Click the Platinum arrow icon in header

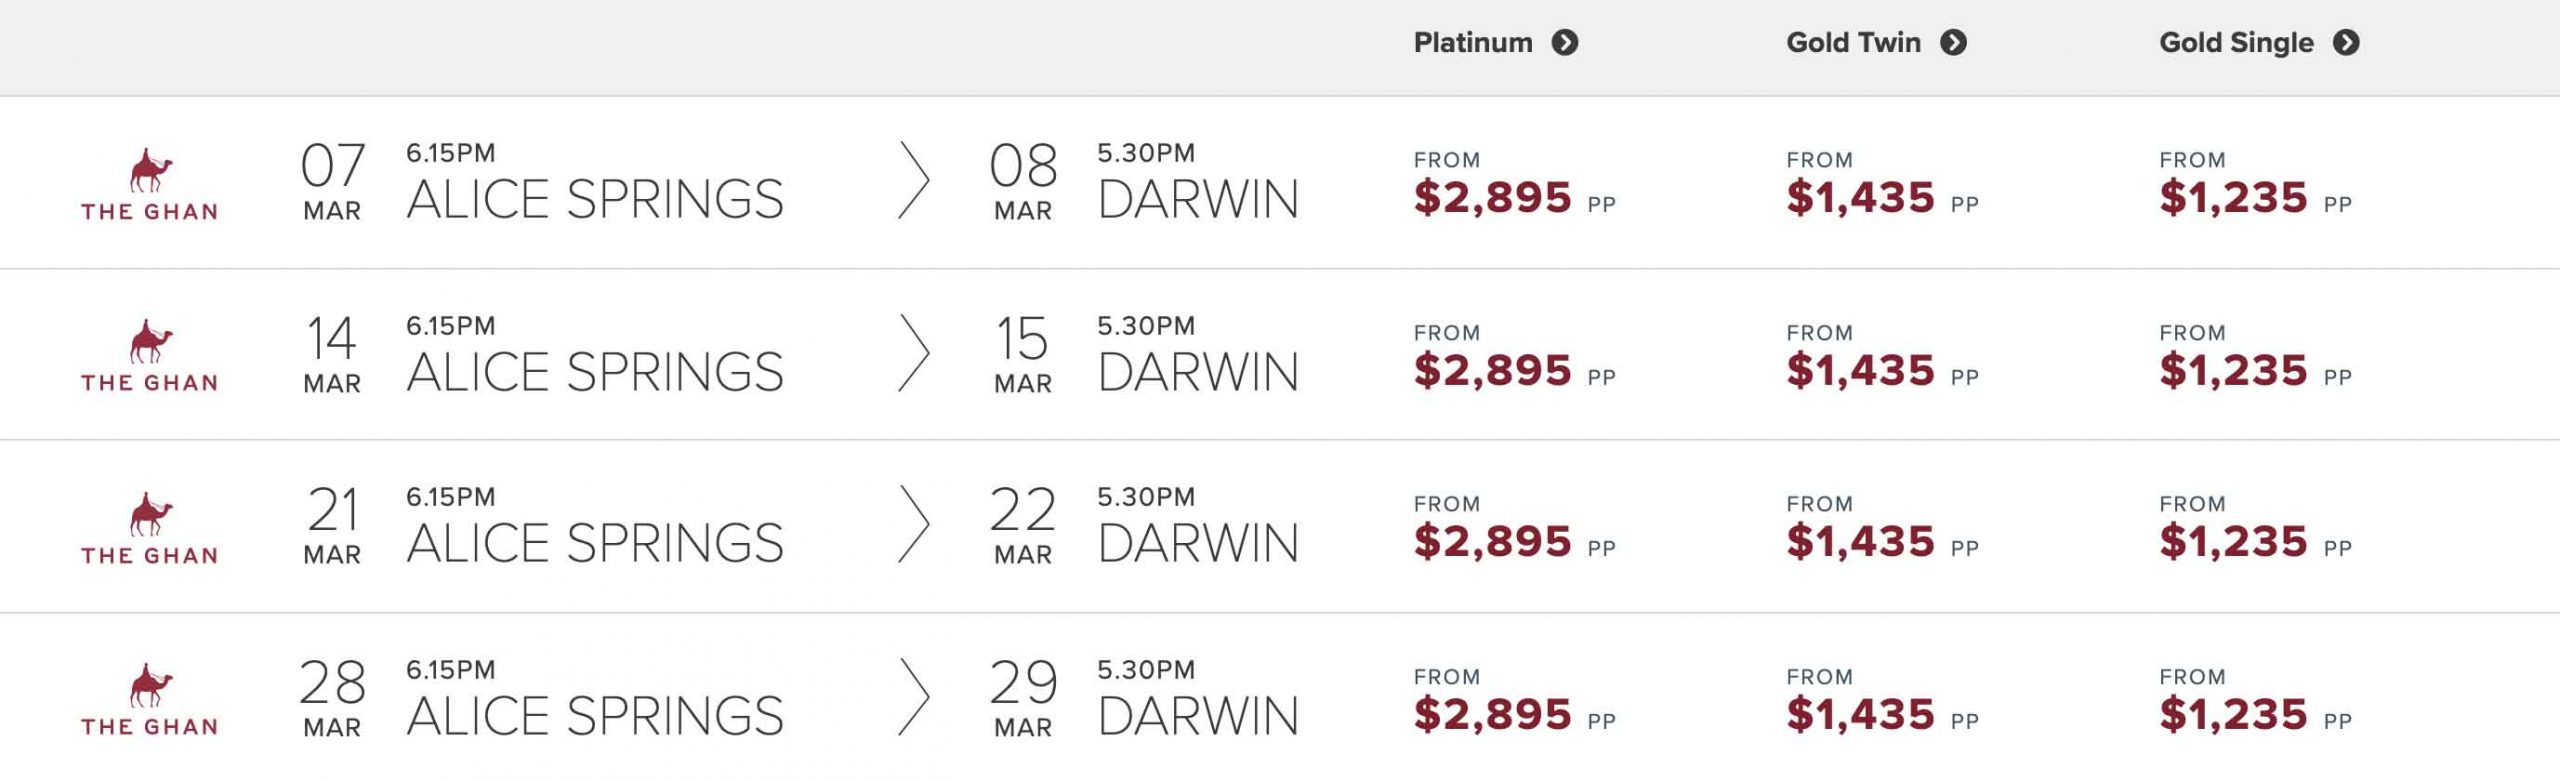[x=1565, y=43]
